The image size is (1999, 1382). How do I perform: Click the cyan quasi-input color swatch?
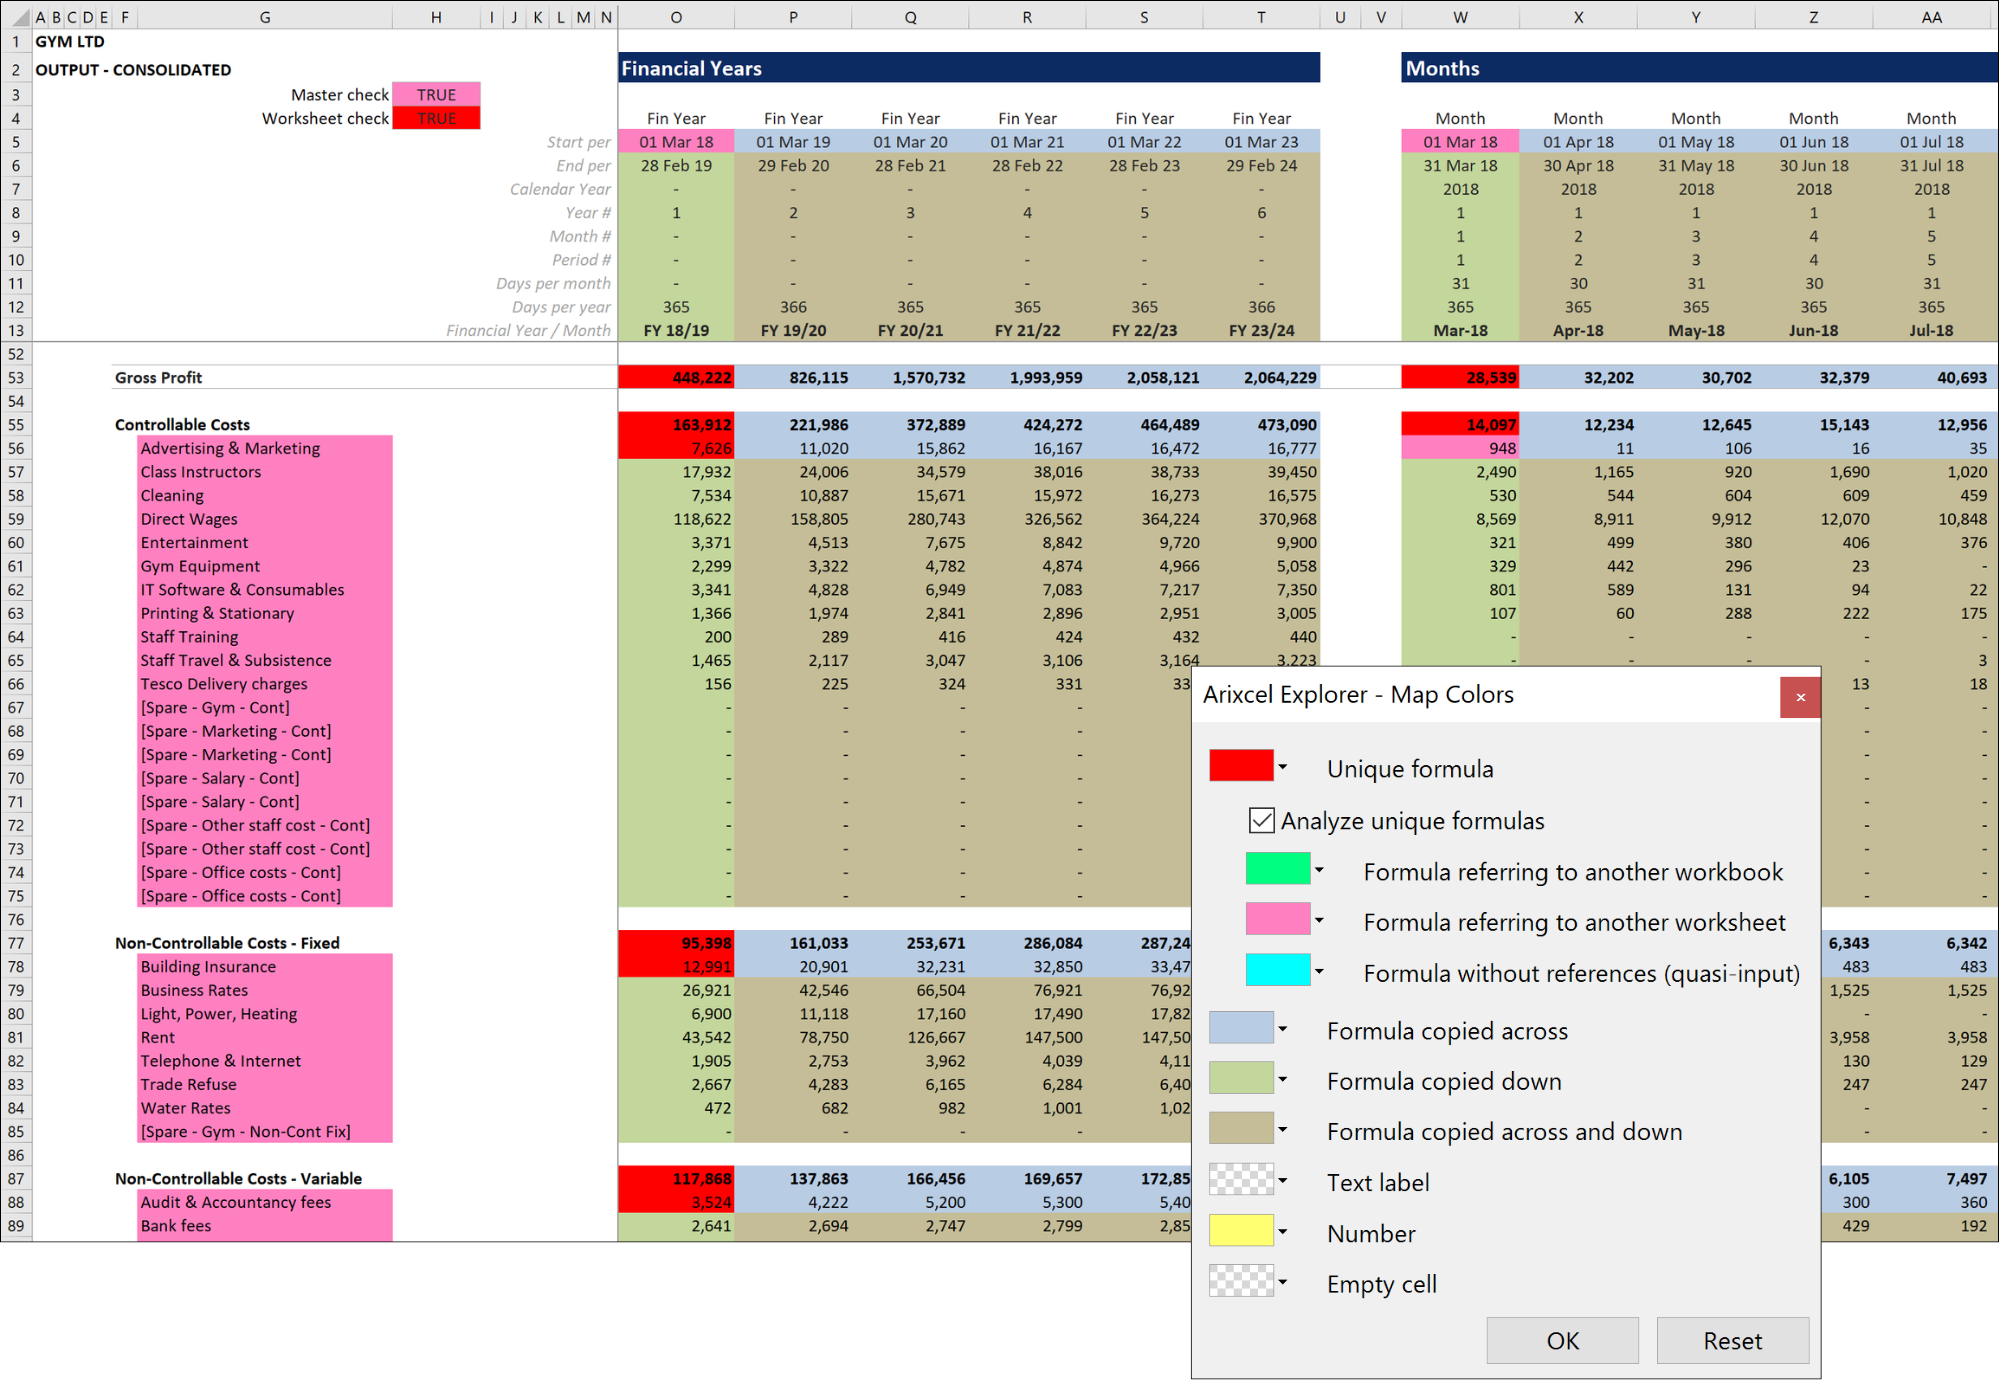(x=1277, y=970)
